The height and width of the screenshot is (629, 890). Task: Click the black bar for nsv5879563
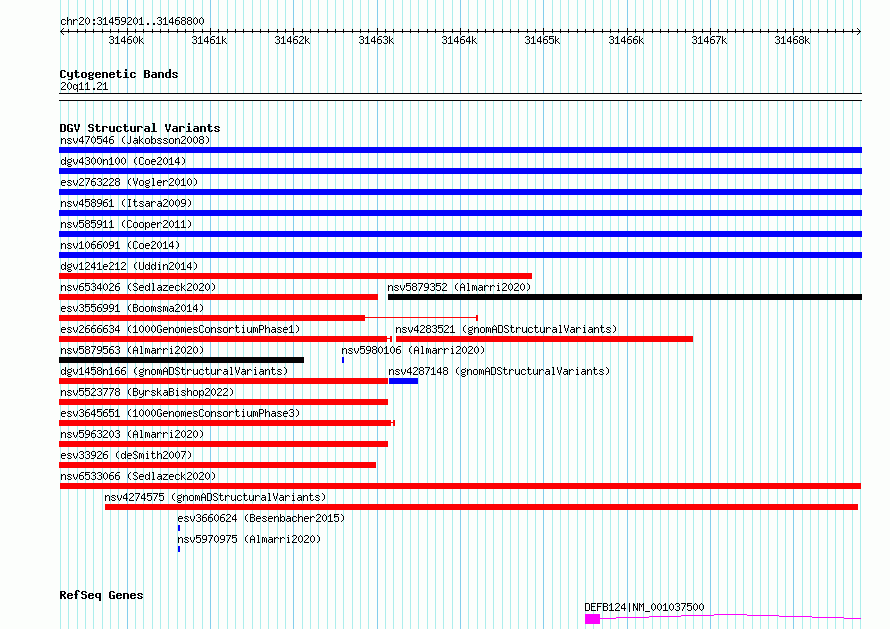[182, 360]
